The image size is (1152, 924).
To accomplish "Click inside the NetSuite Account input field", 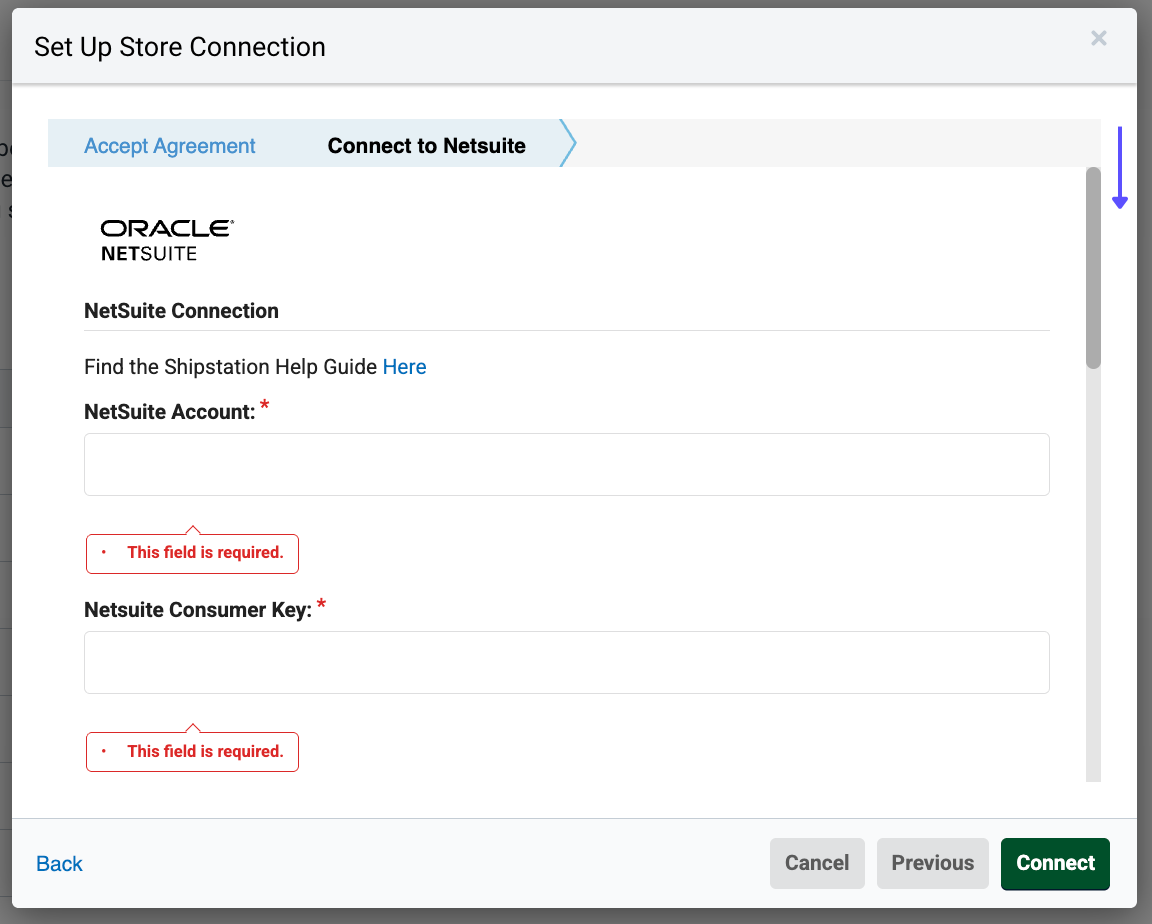I will point(566,464).
